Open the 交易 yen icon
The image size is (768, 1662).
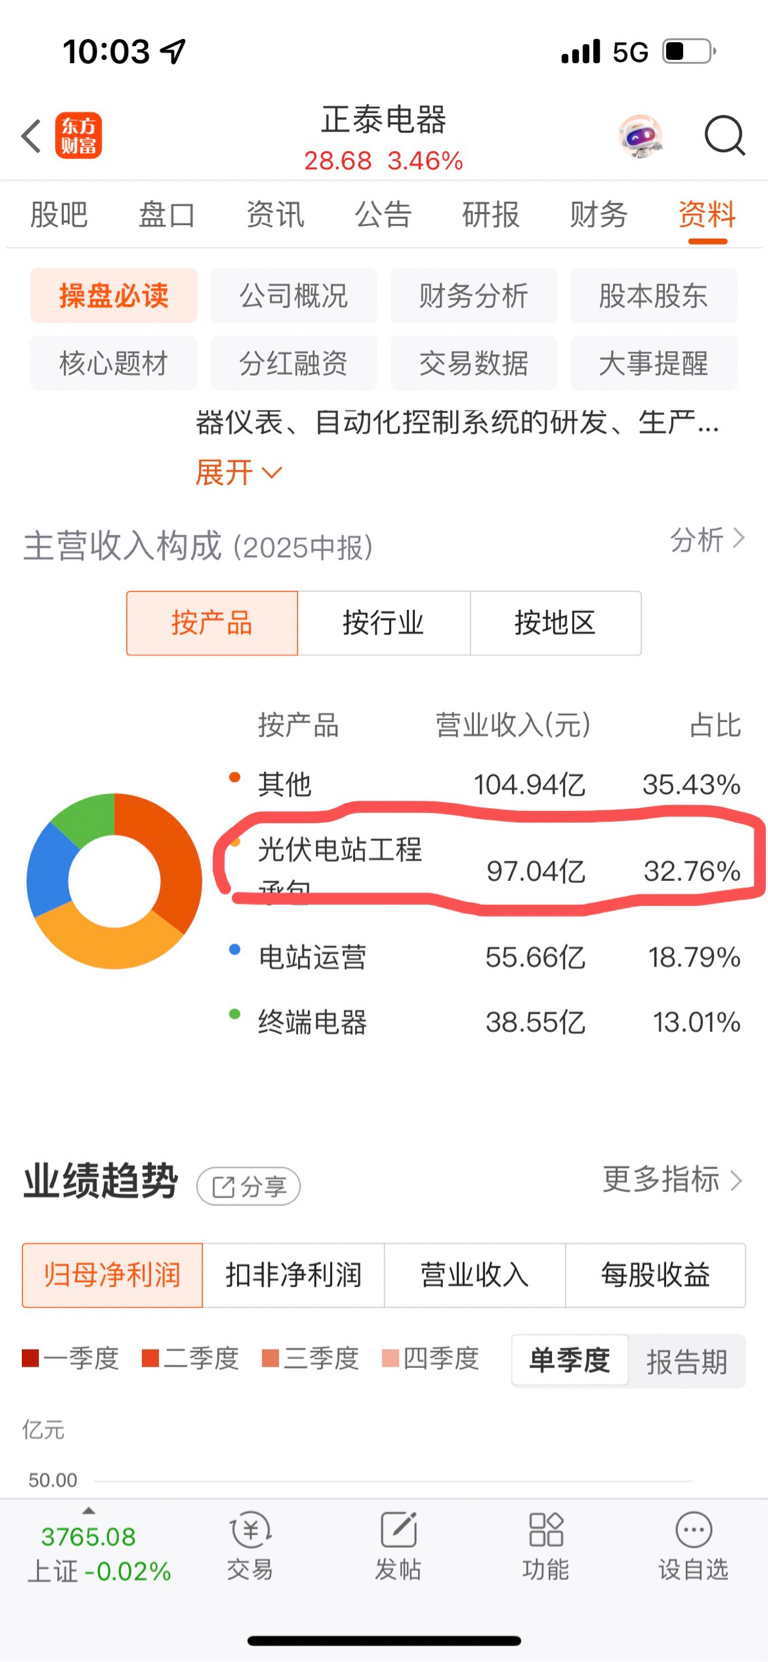250,1530
